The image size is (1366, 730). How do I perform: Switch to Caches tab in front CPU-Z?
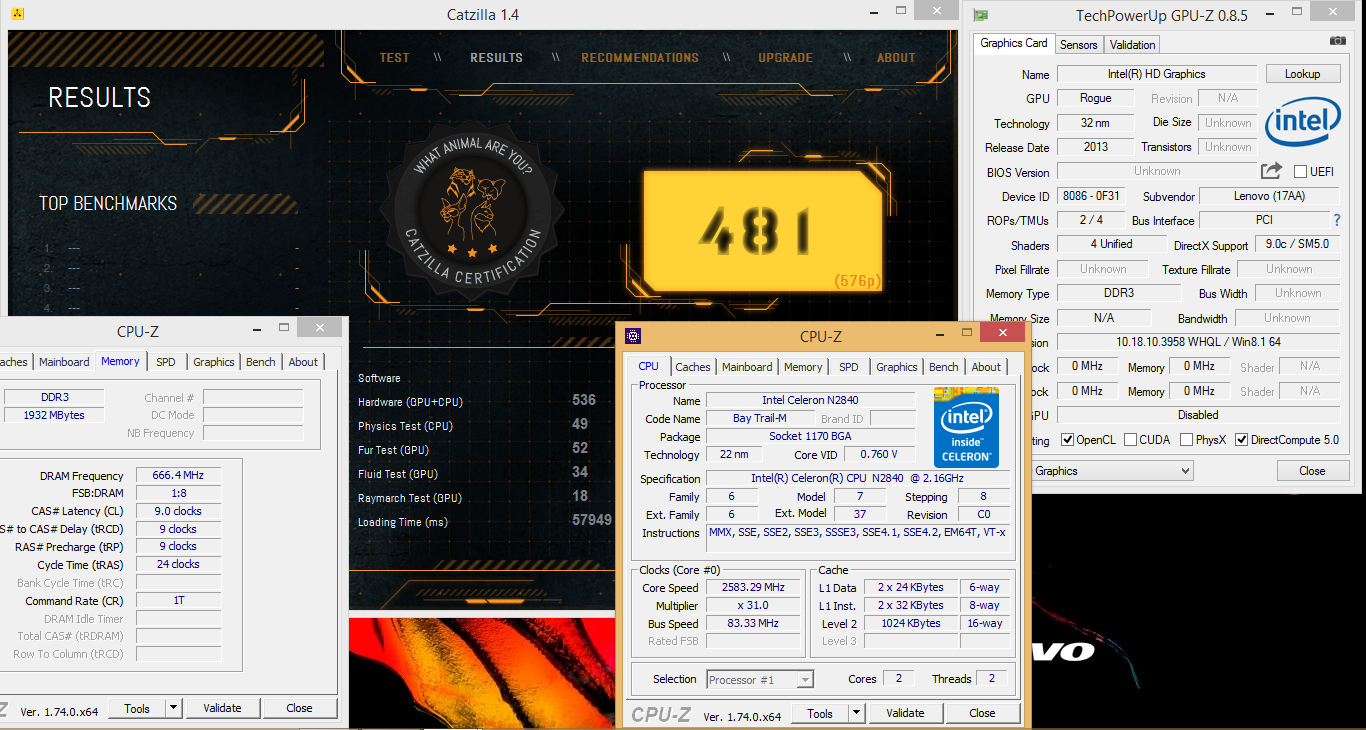coord(693,367)
